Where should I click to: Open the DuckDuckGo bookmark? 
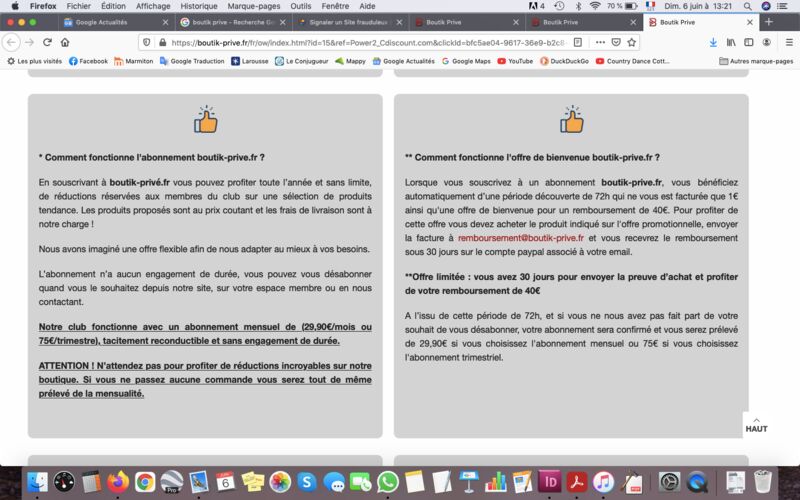point(564,61)
